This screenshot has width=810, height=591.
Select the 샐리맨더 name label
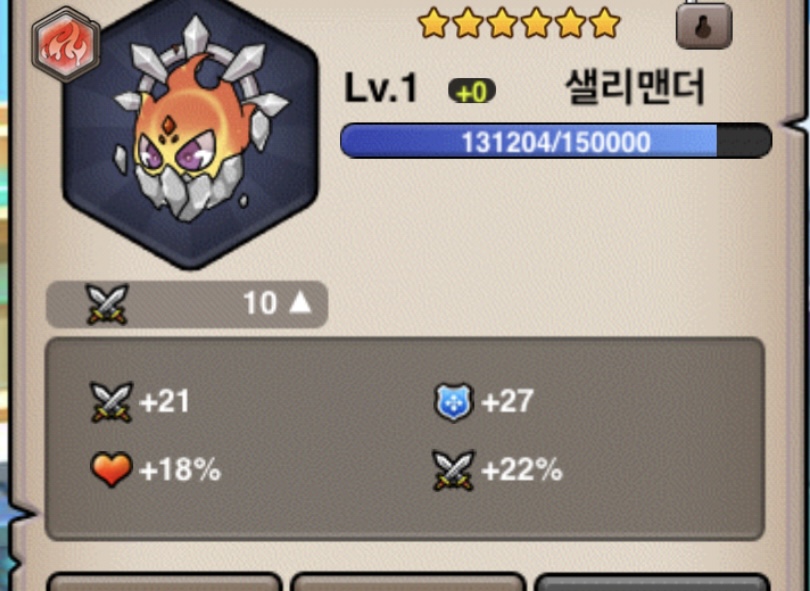[635, 87]
